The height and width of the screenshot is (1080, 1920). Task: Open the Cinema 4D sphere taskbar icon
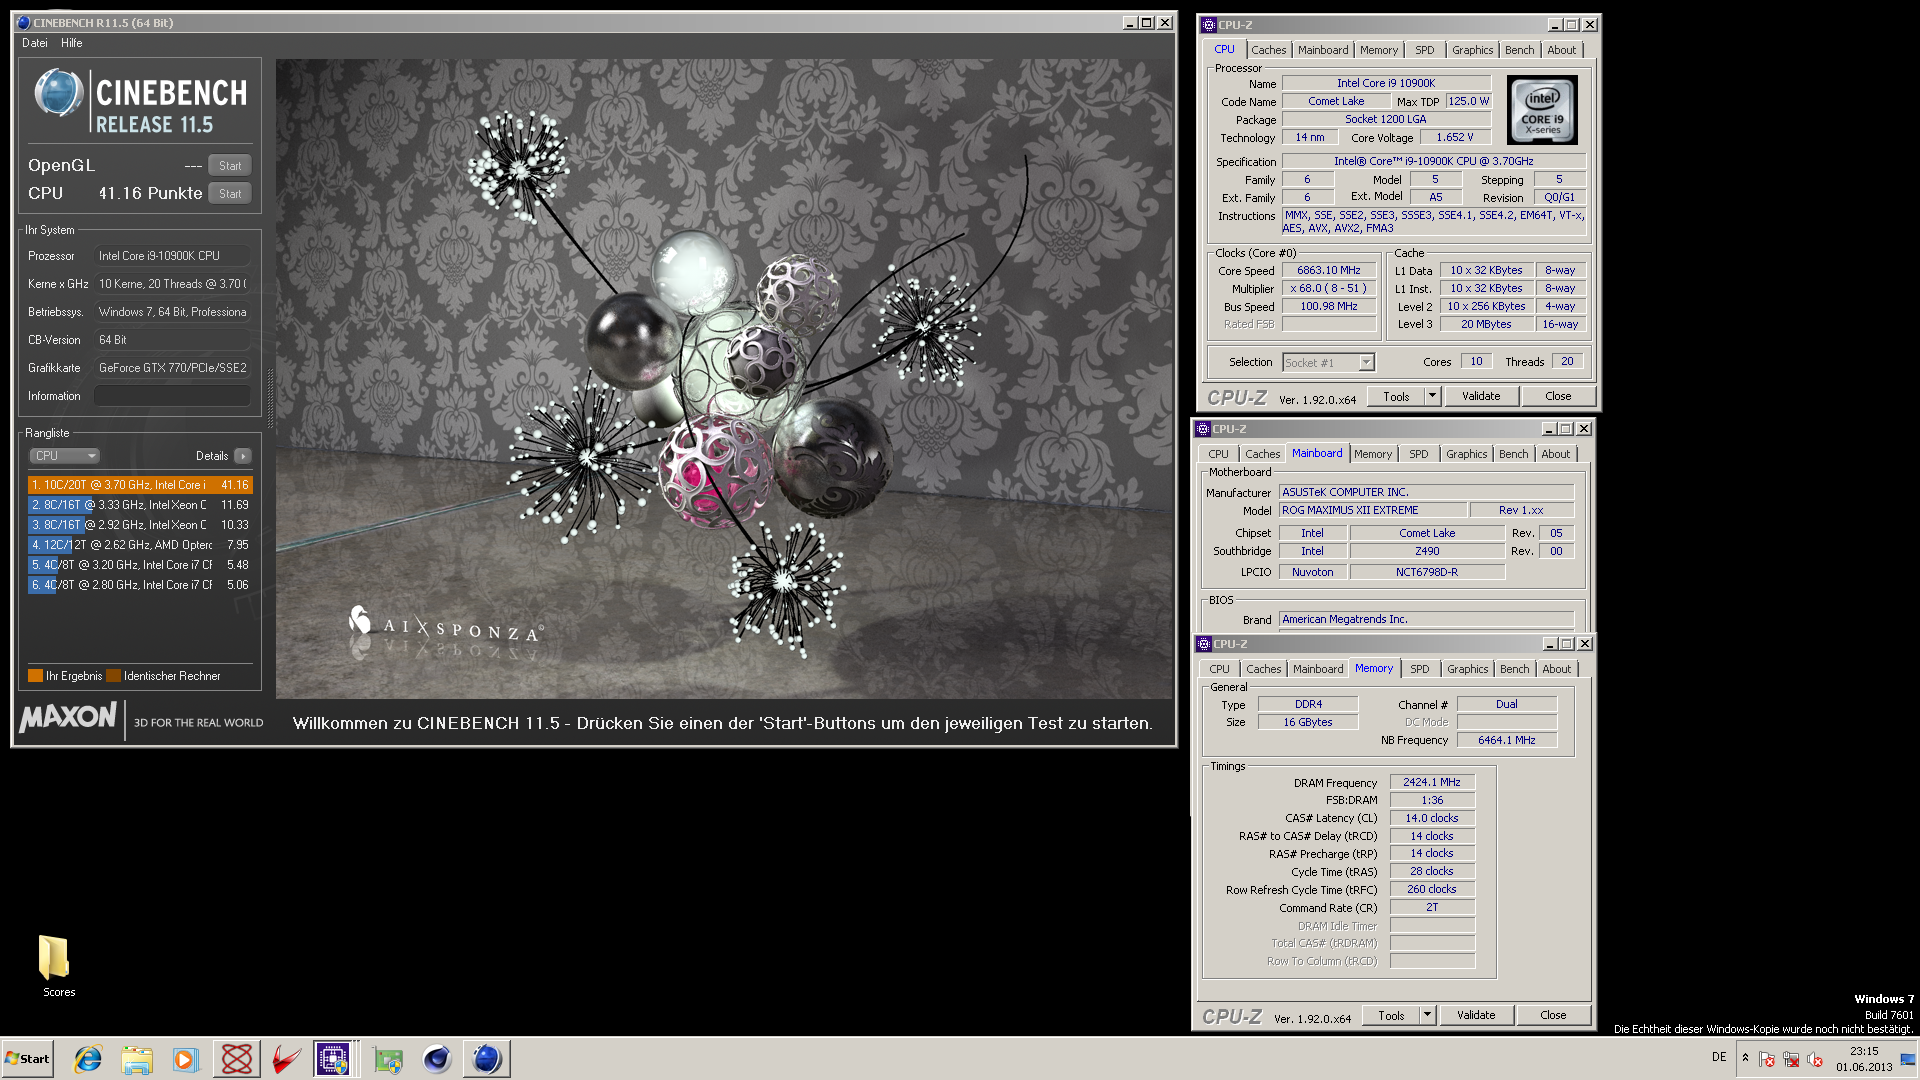tap(437, 1059)
